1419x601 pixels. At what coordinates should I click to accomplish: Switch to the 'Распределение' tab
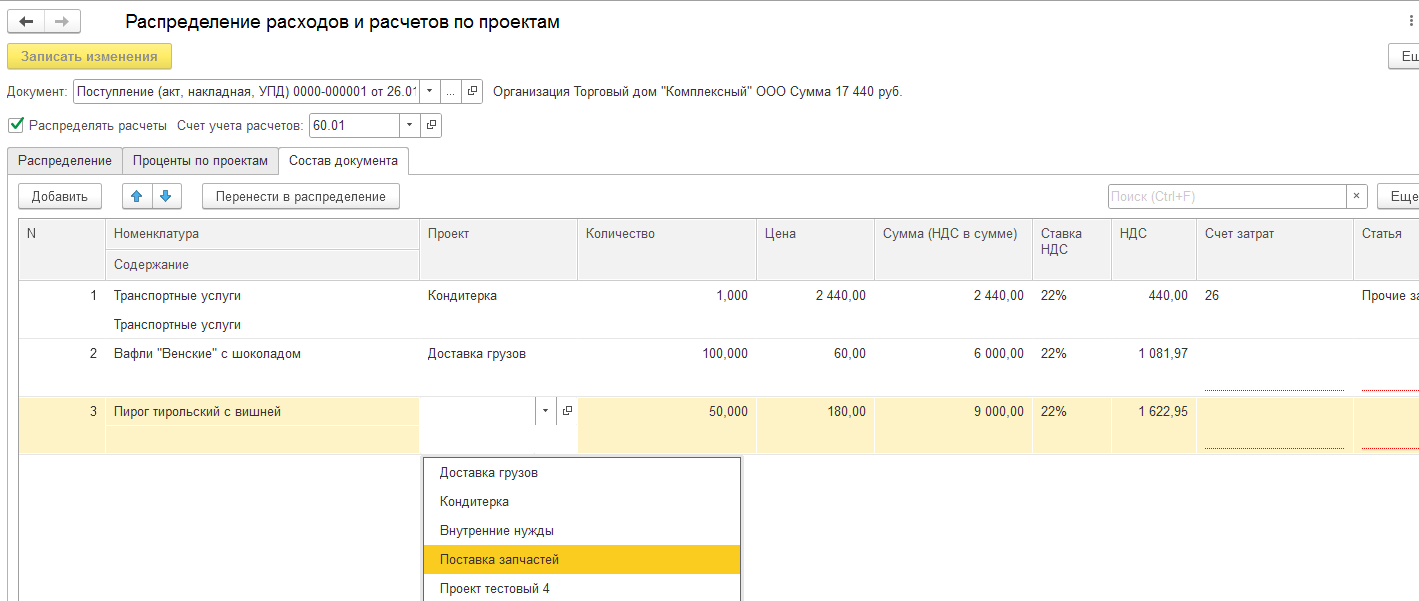[x=64, y=161]
